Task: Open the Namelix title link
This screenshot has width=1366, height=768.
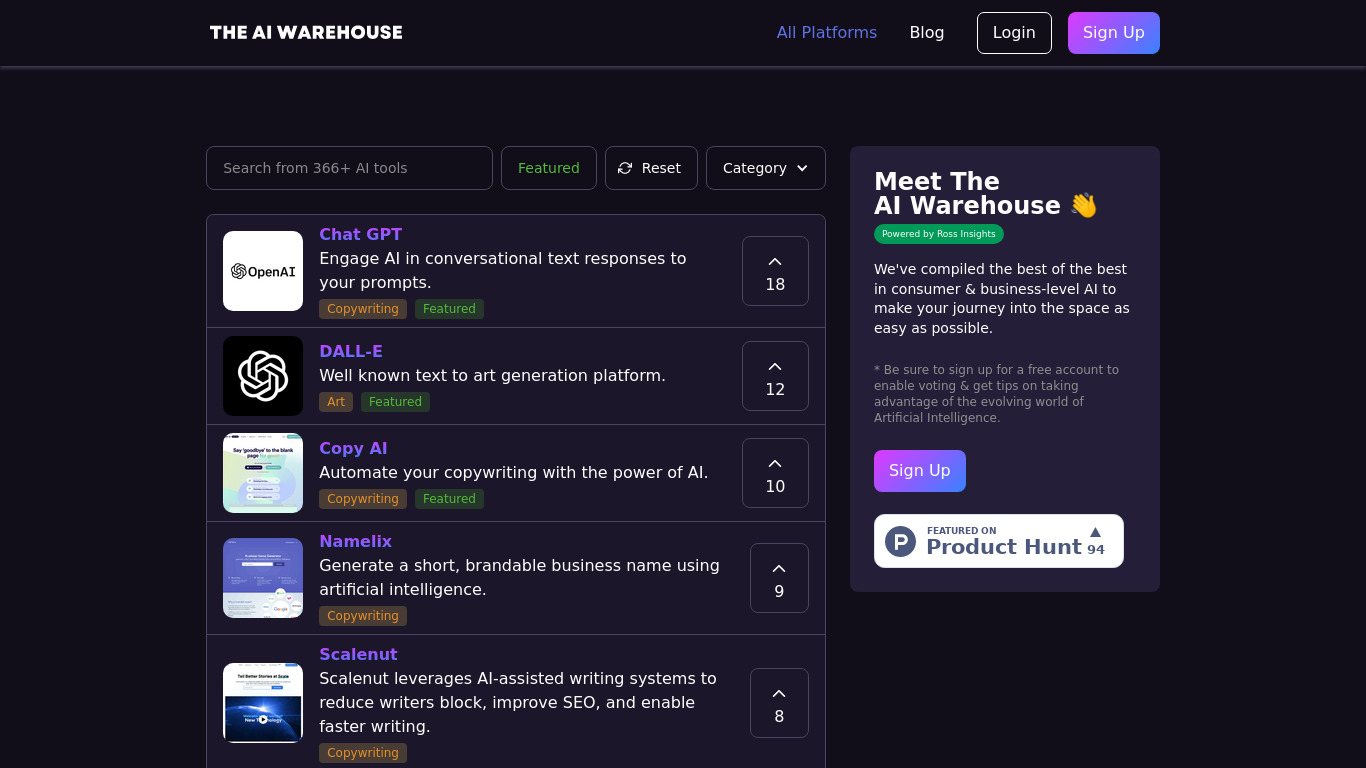Action: [x=355, y=541]
